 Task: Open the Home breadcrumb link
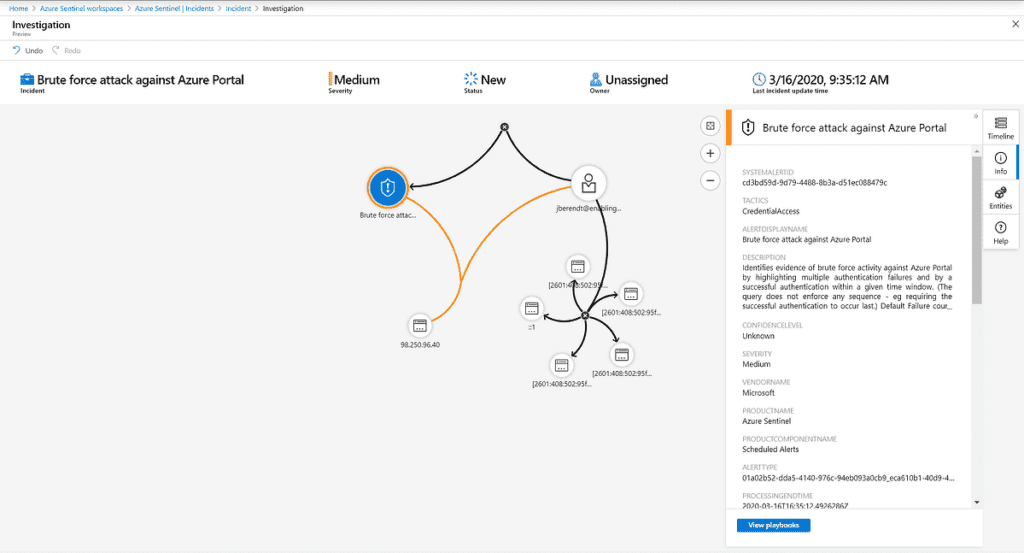[18, 8]
